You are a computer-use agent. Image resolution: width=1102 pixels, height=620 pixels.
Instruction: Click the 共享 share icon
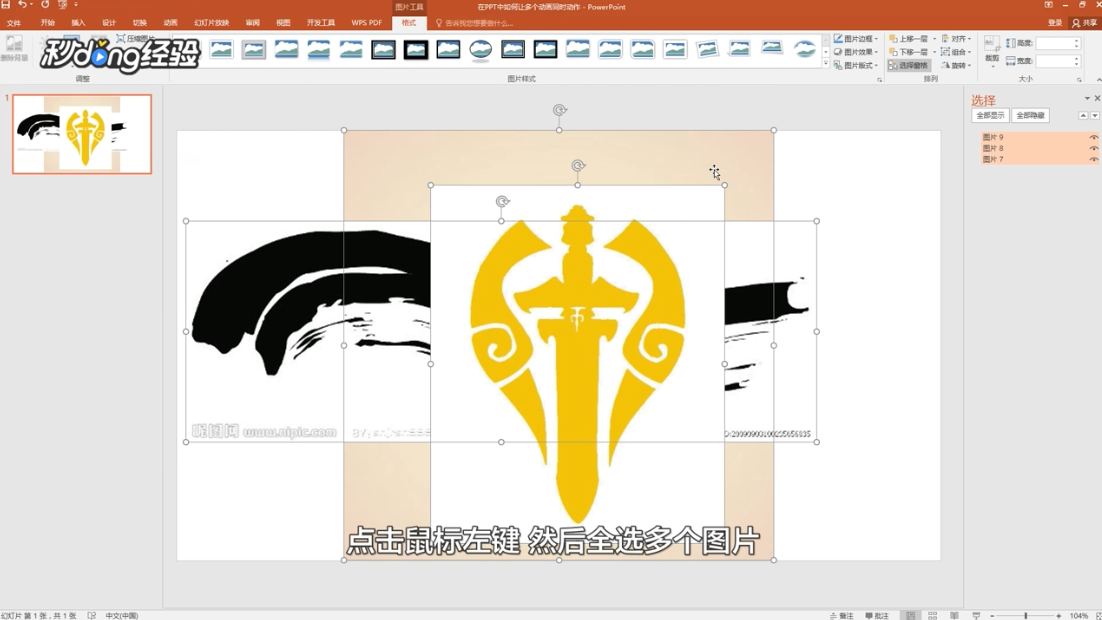pyautogui.click(x=1085, y=23)
